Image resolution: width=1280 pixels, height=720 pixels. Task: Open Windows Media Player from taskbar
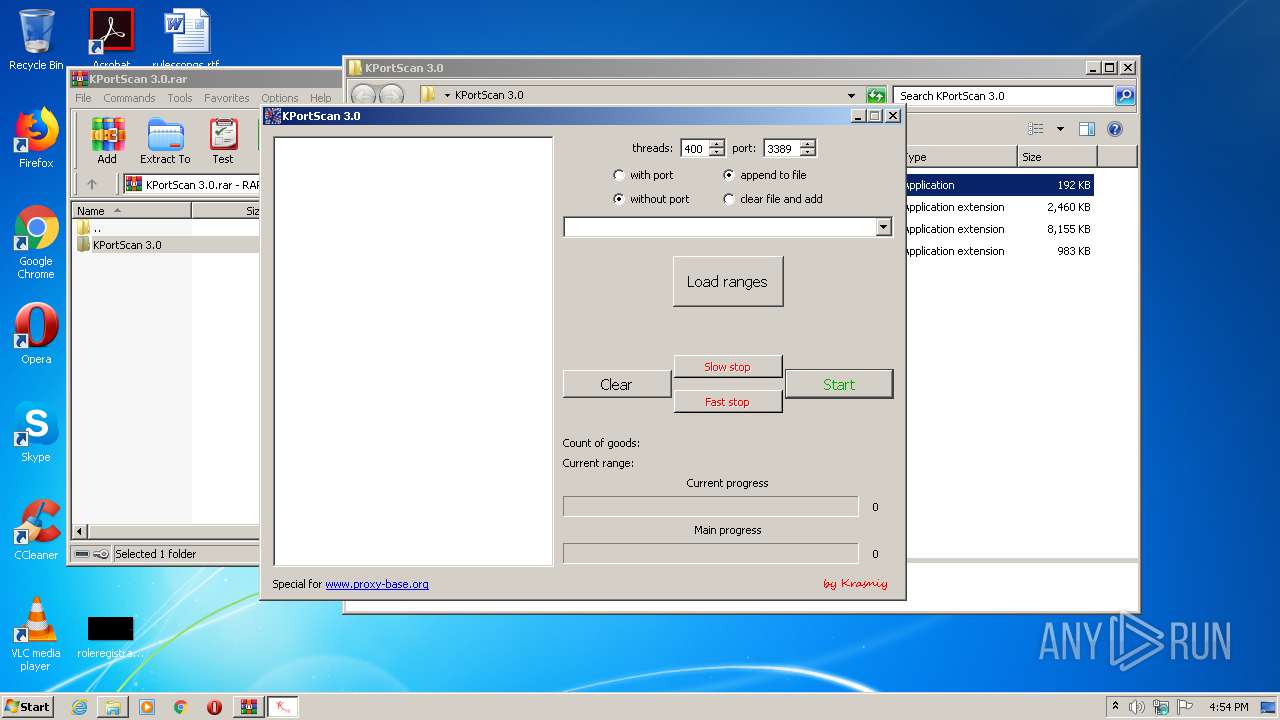147,707
